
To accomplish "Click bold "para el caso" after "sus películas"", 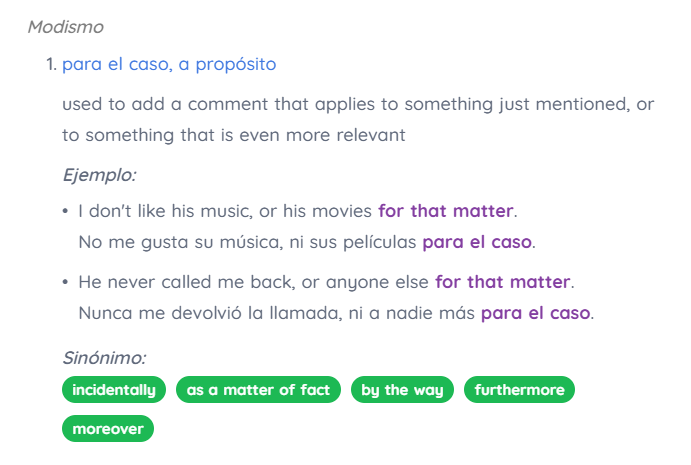I will [x=477, y=241].
